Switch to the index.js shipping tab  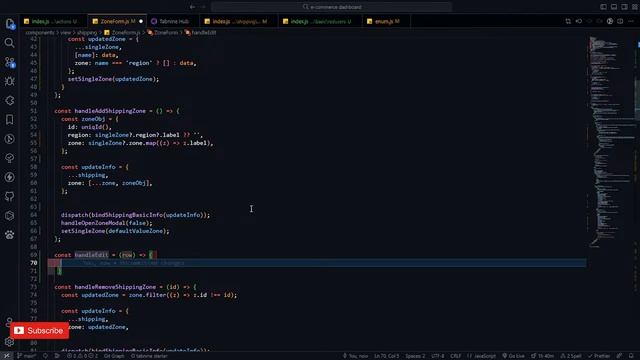pyautogui.click(x=239, y=21)
